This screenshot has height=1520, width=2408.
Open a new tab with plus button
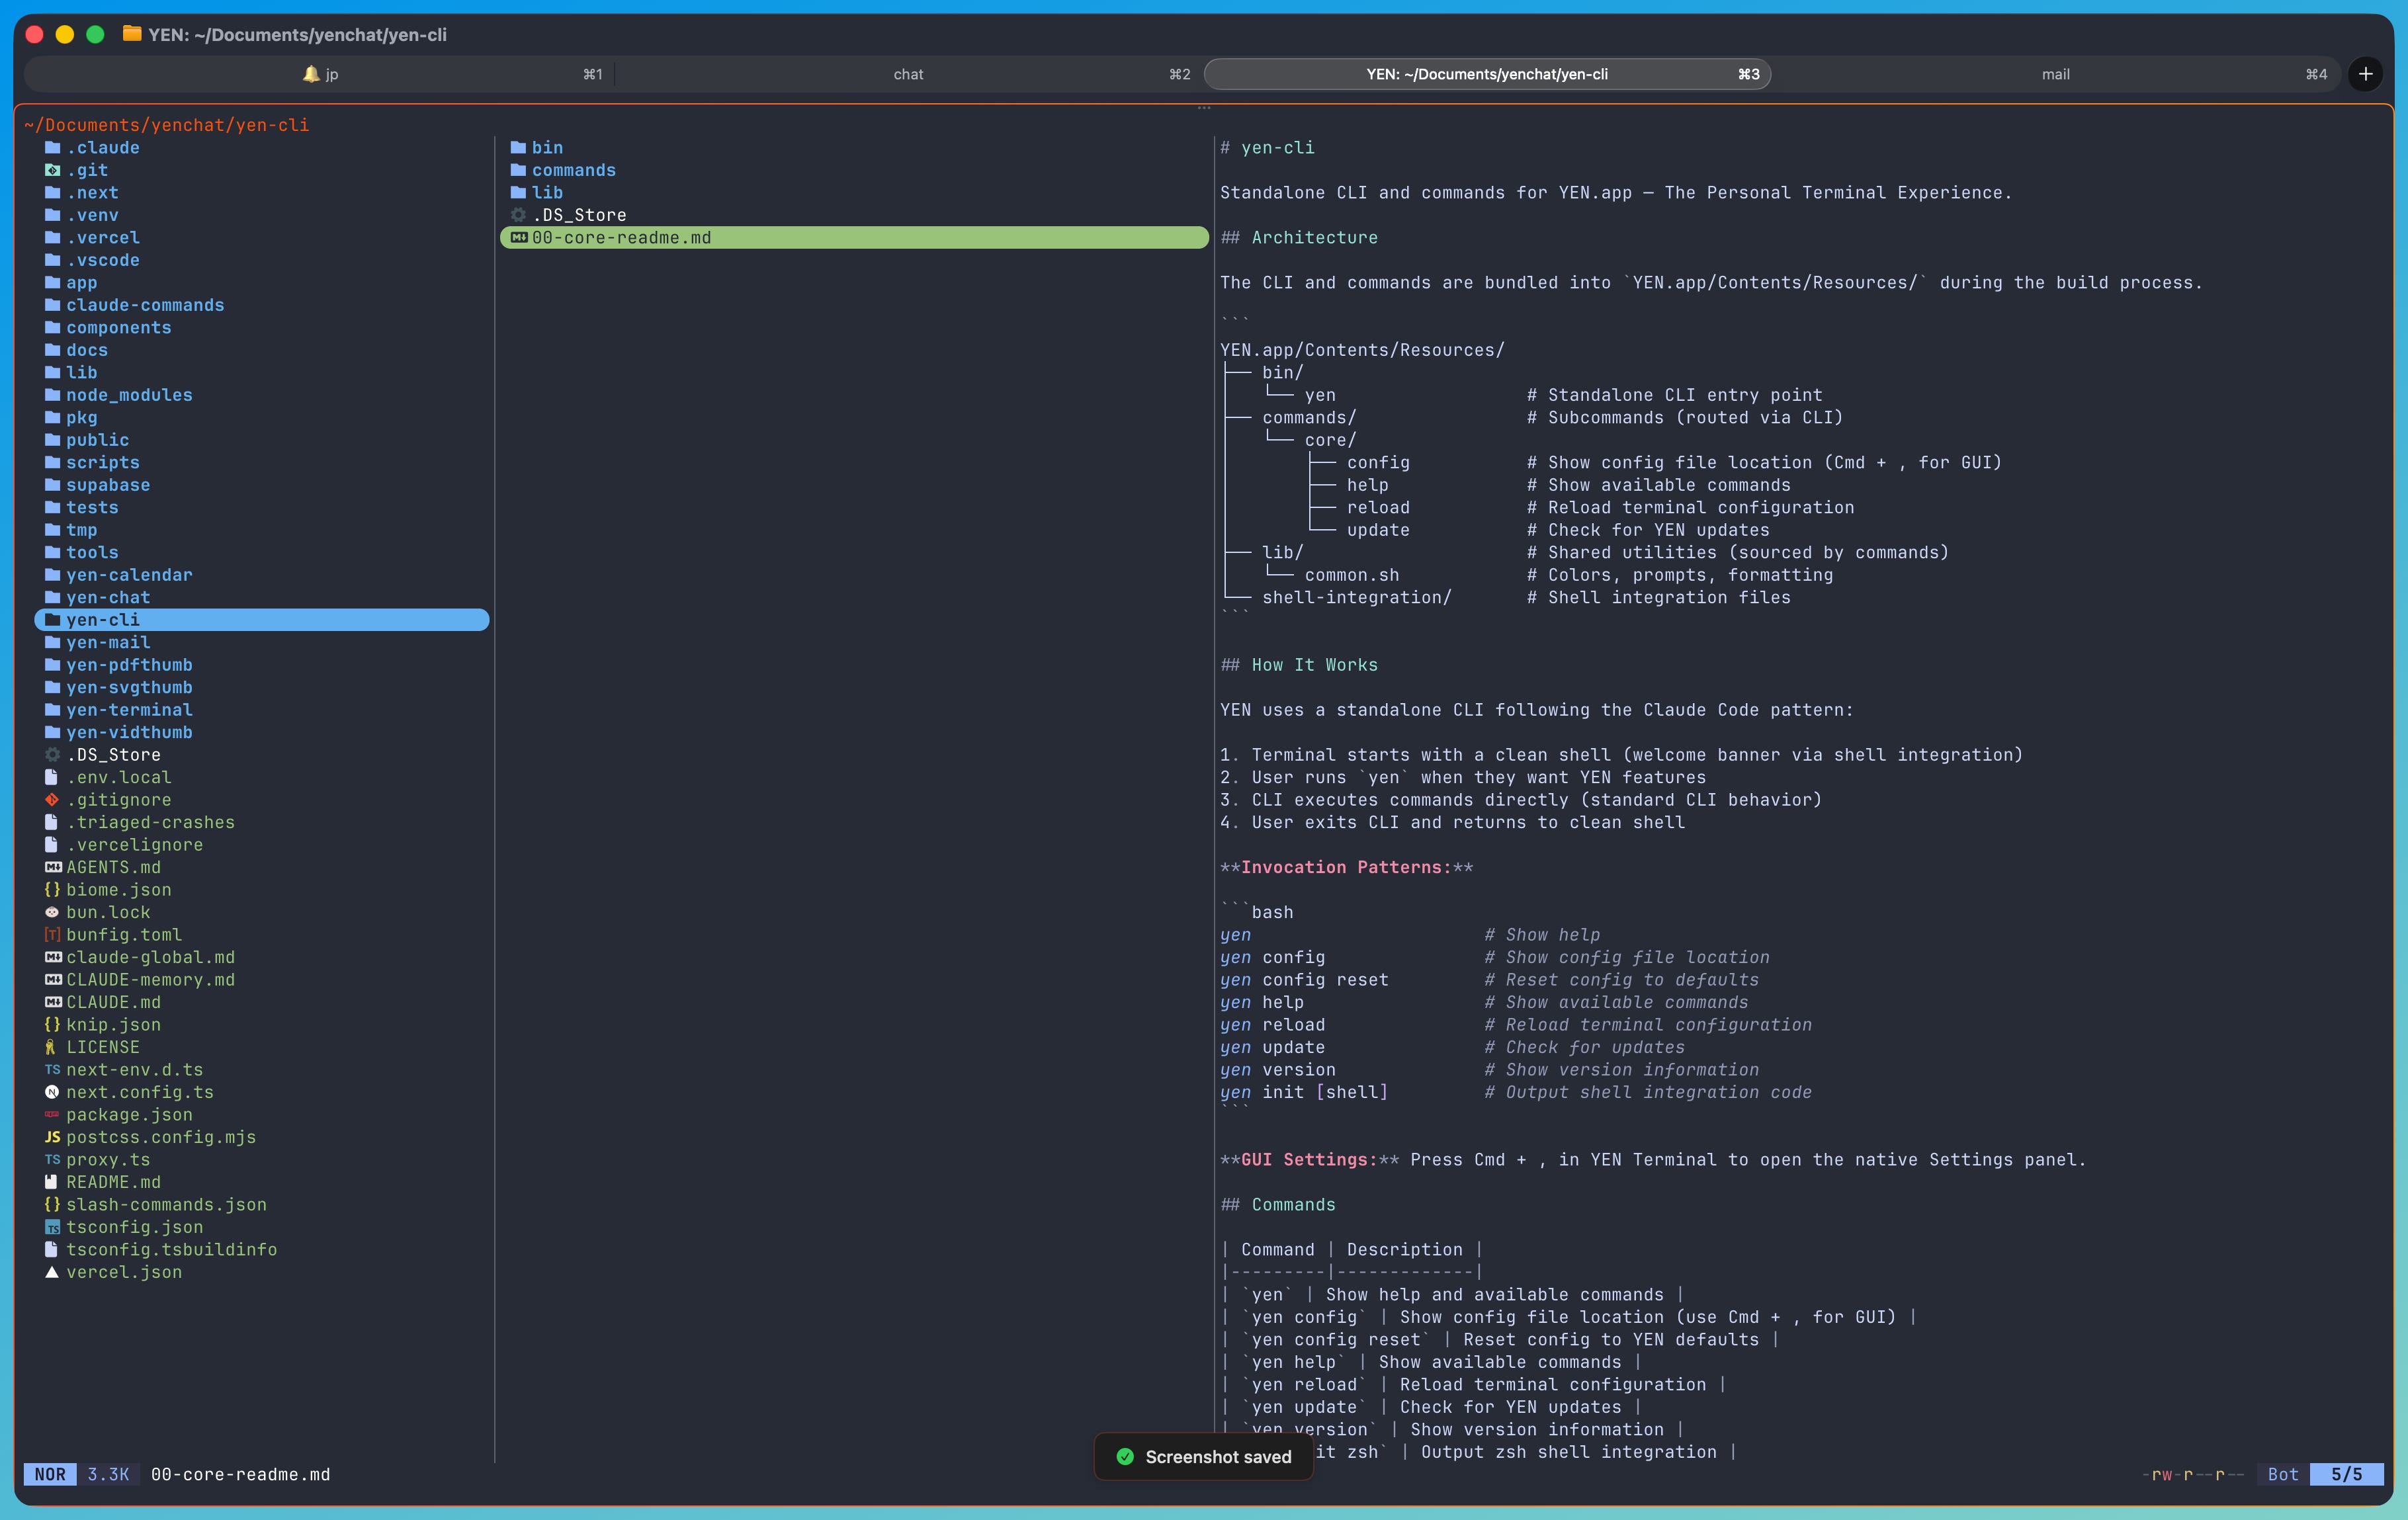[x=2365, y=74]
